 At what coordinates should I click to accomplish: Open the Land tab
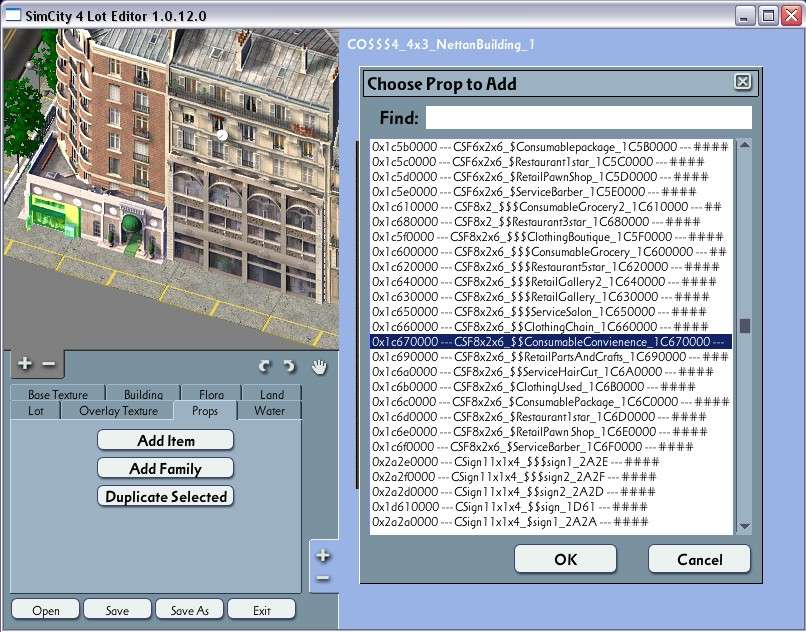[x=272, y=394]
